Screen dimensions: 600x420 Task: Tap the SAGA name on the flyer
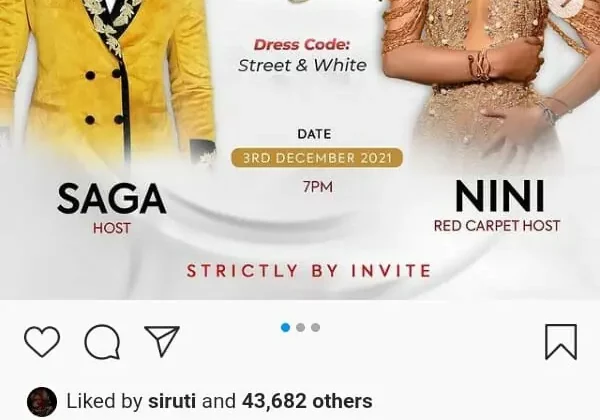tap(111, 199)
